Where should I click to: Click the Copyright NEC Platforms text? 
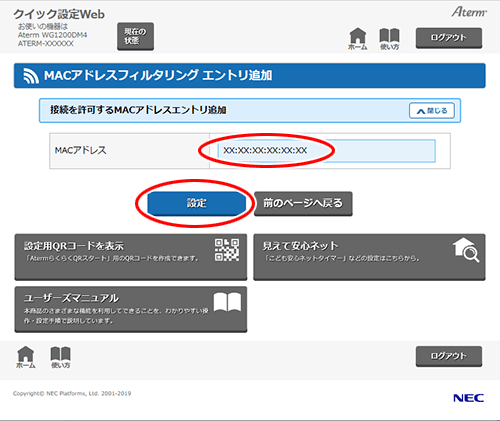tap(72, 393)
